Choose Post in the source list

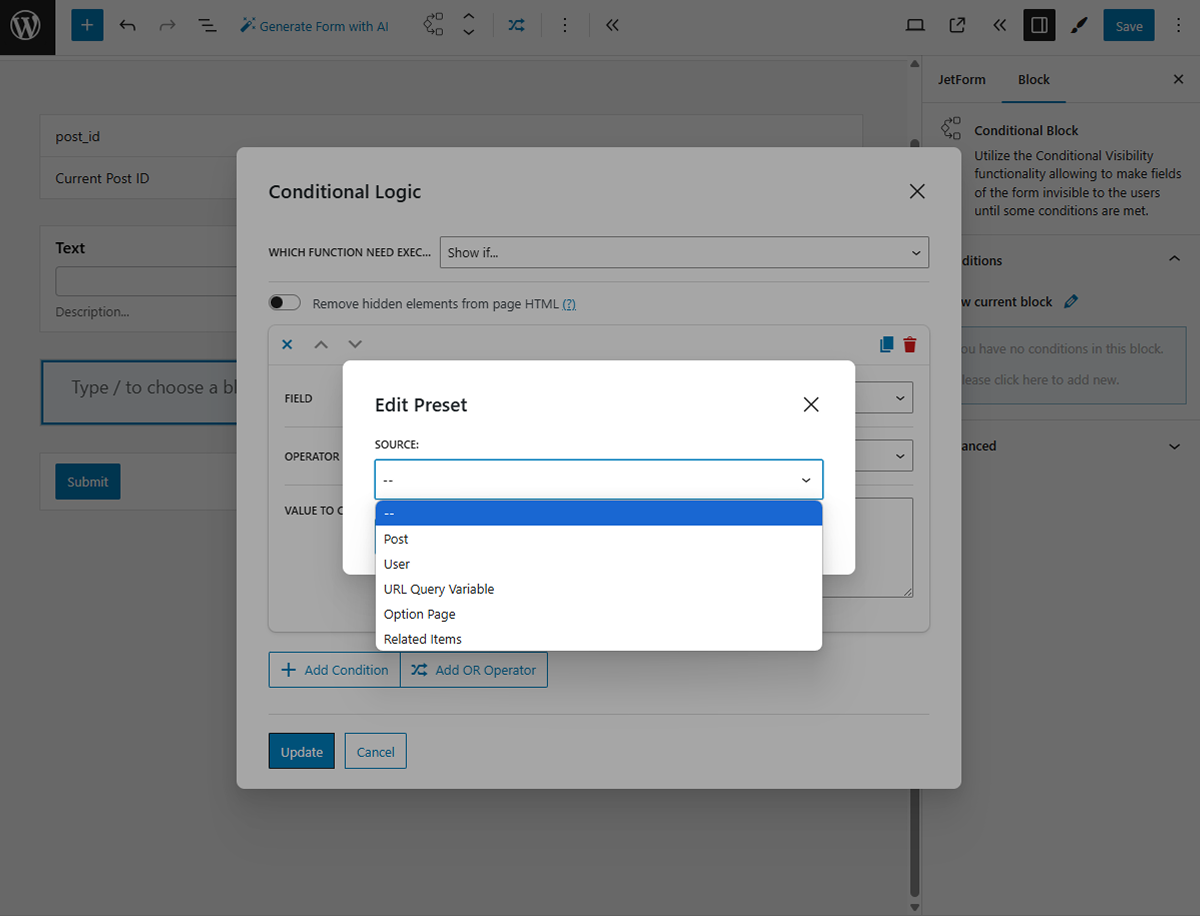click(395, 538)
